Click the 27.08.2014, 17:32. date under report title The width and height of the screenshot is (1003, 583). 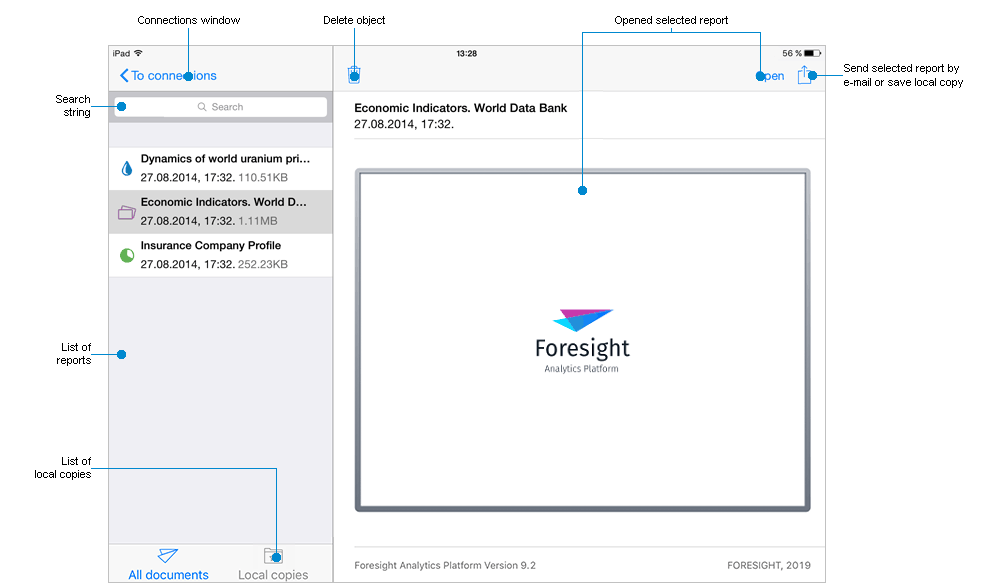tap(404, 124)
